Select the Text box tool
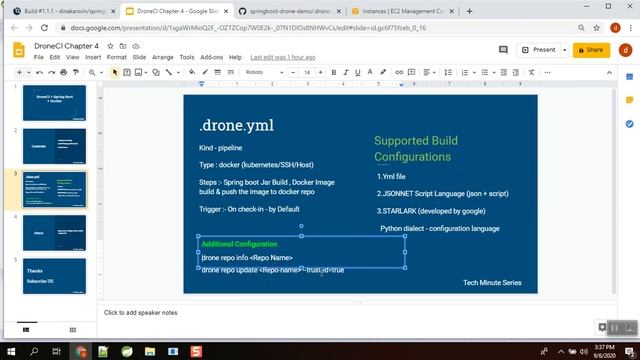 [x=127, y=73]
